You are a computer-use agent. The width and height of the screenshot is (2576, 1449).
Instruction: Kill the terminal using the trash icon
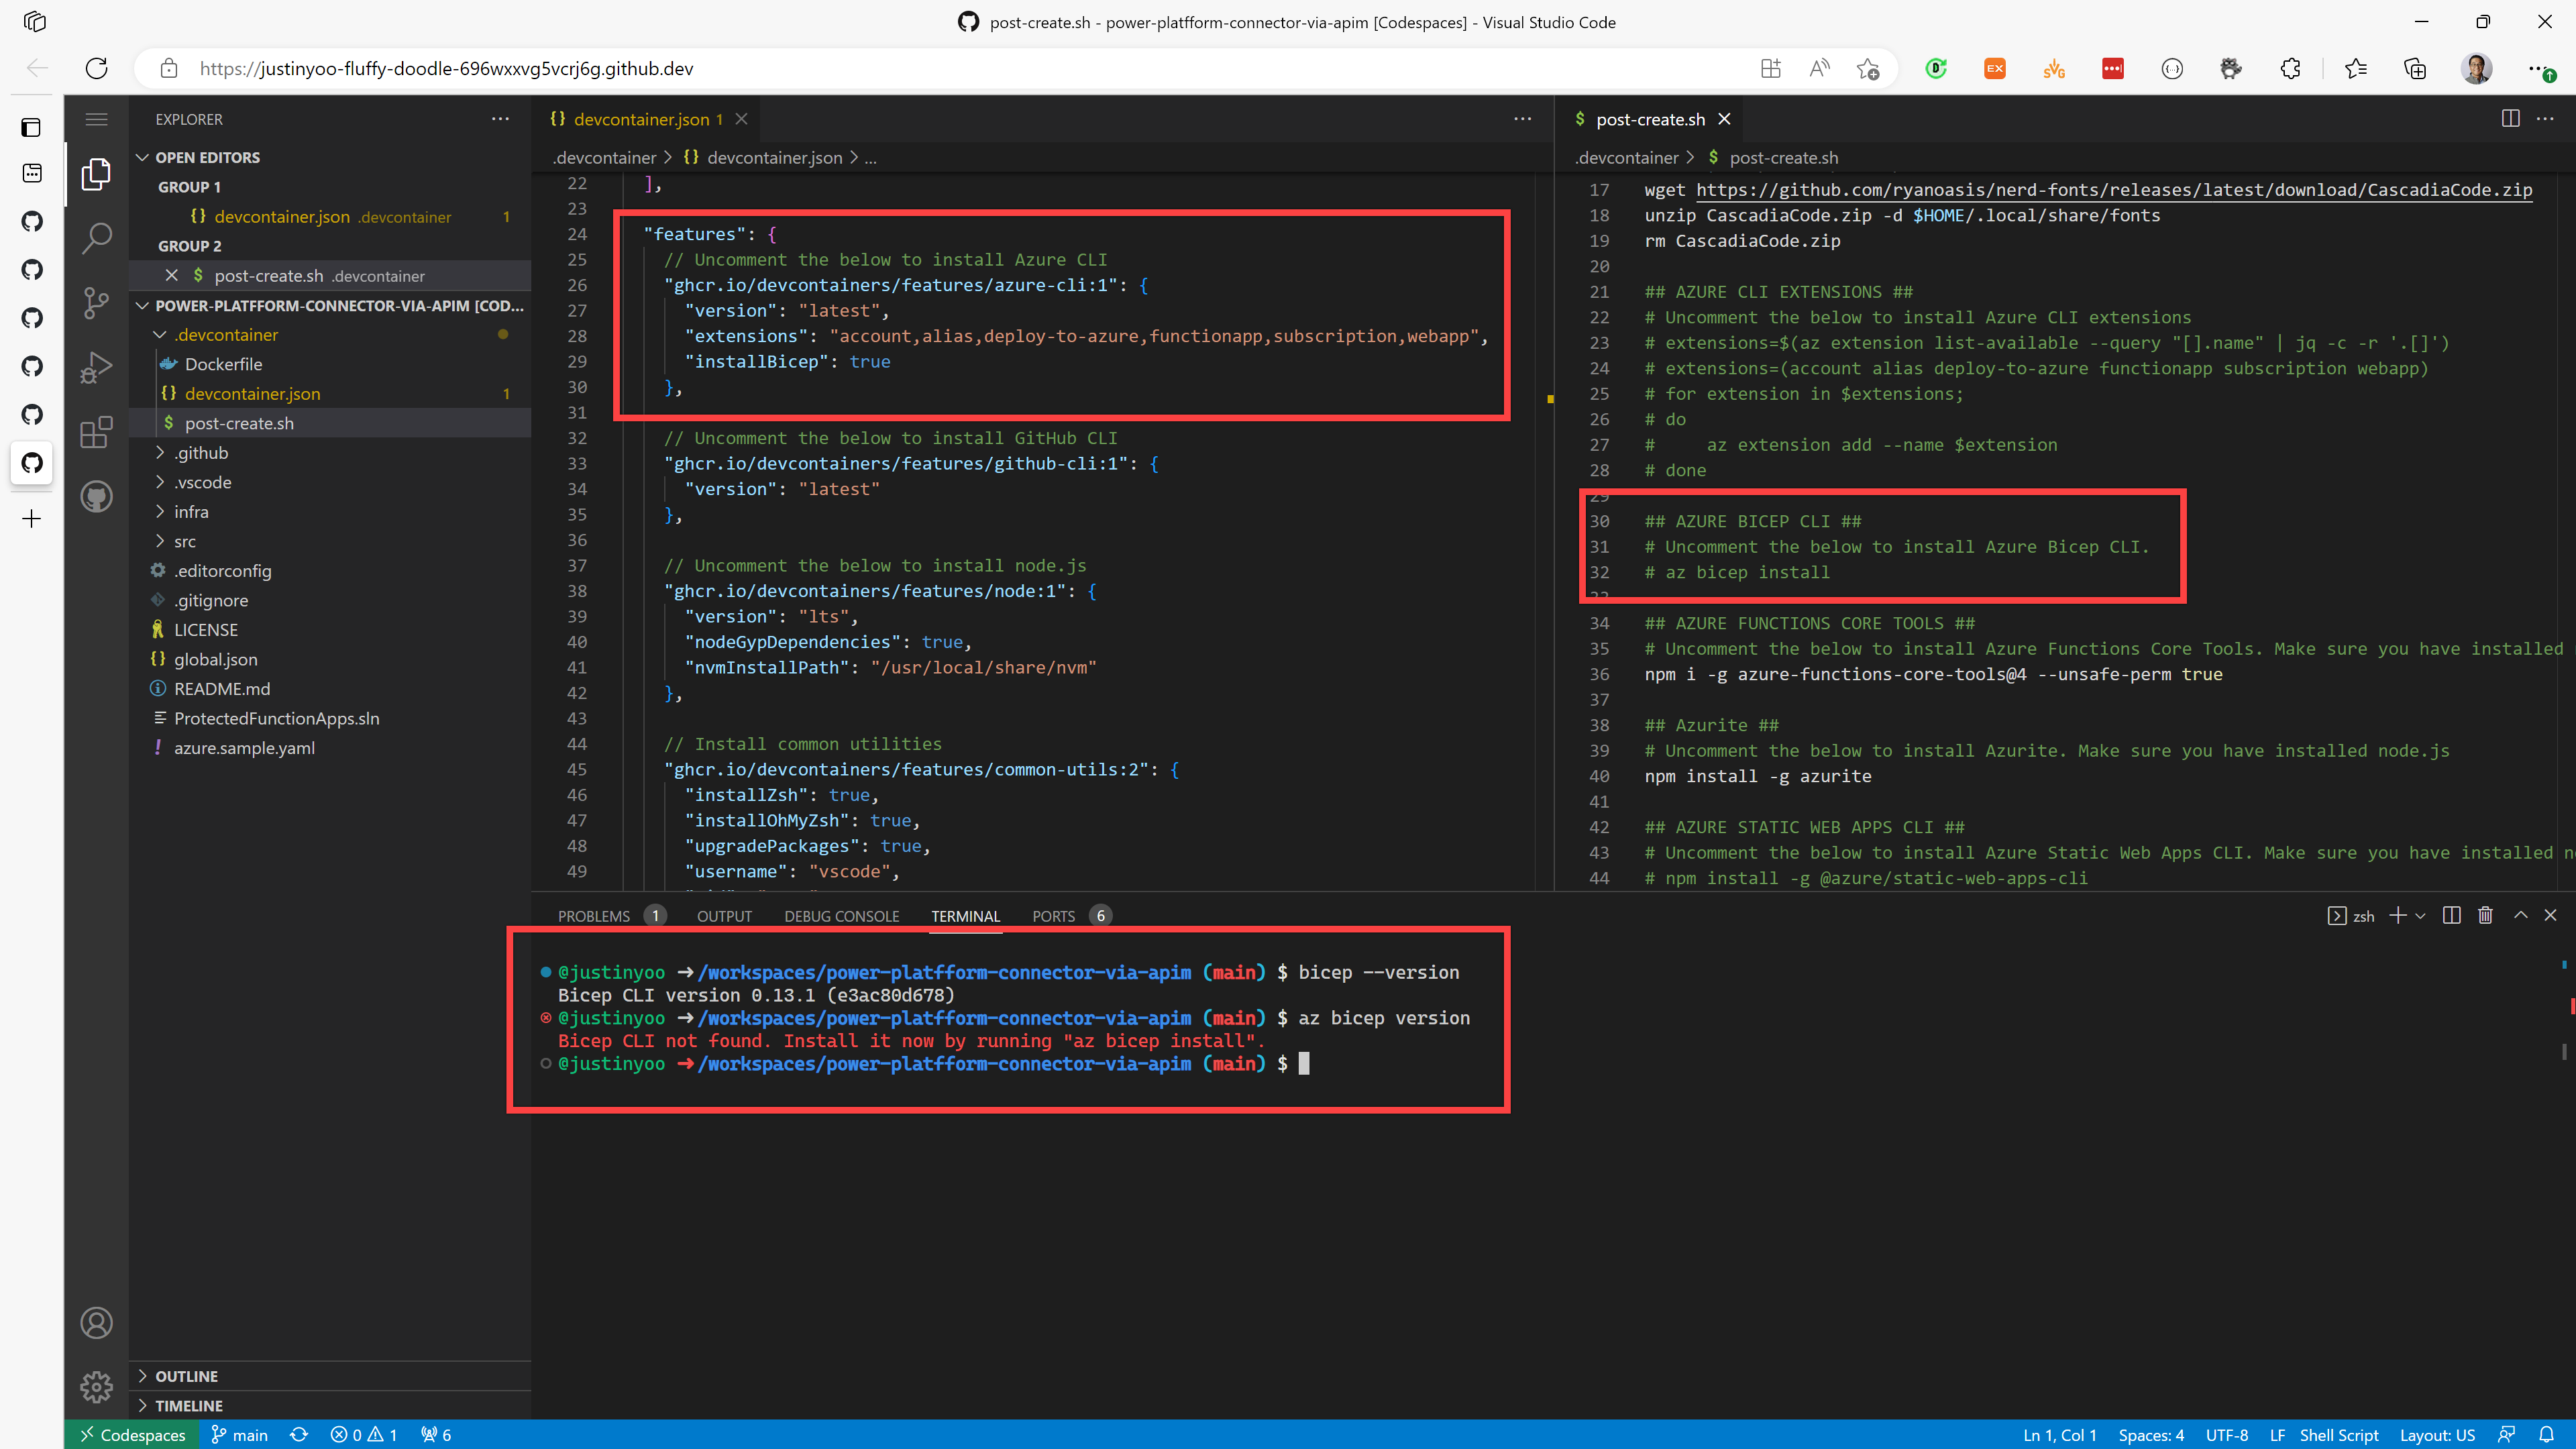[2486, 915]
